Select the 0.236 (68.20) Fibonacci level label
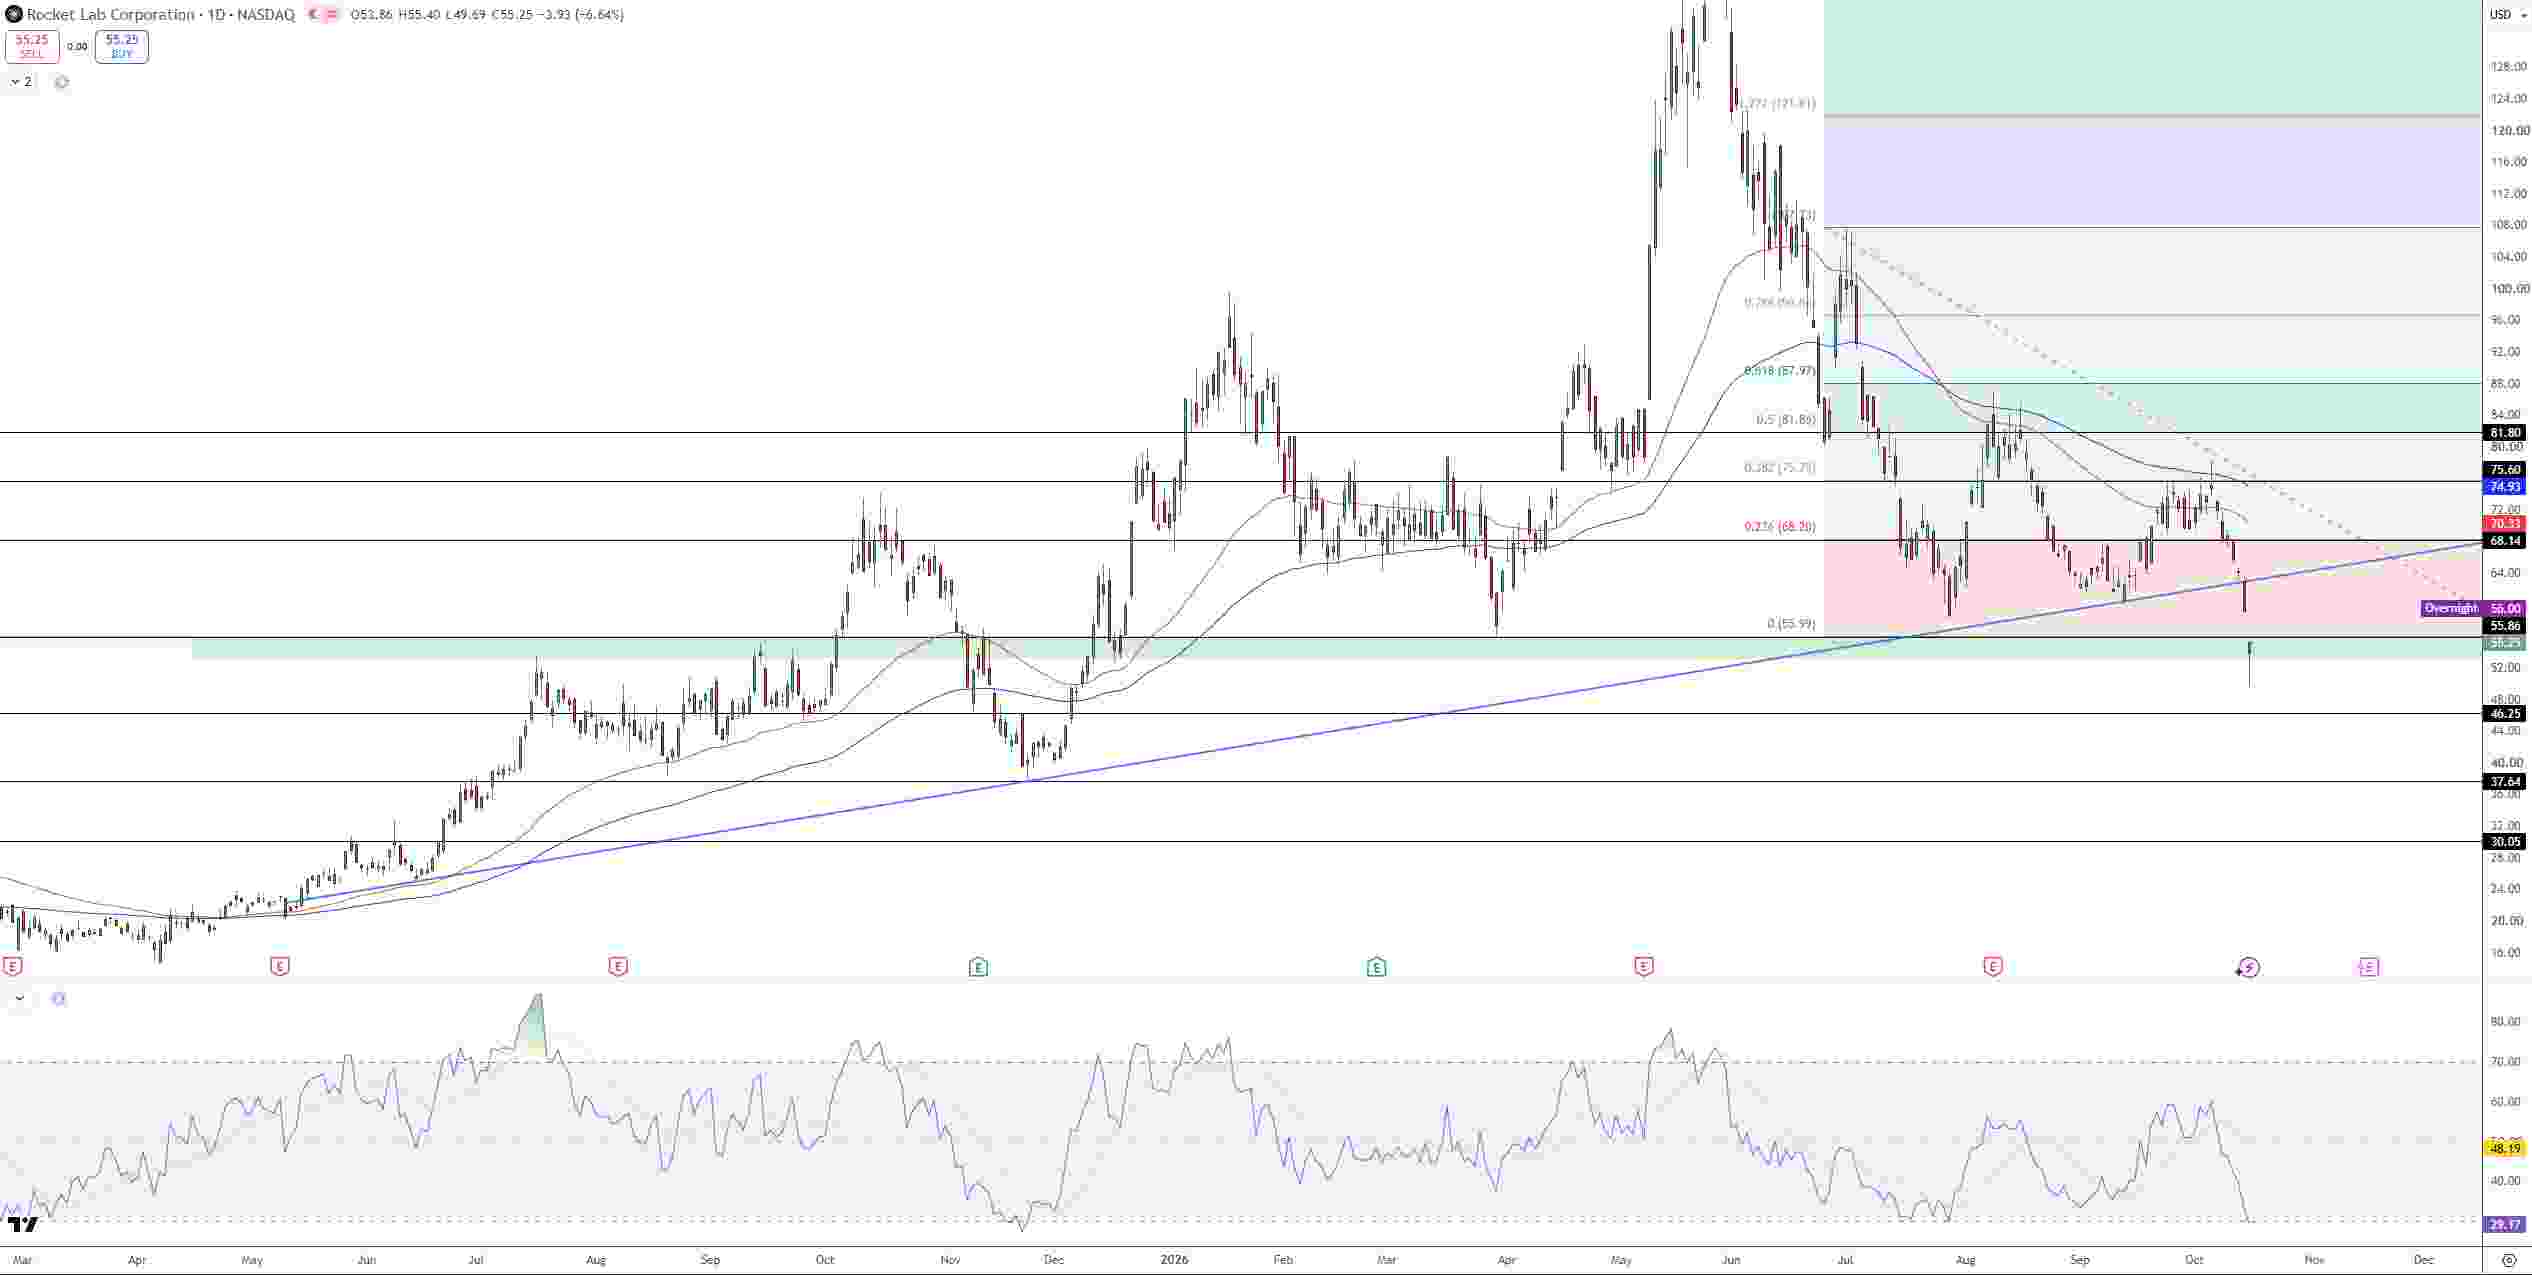Viewport: 2532px width, 1275px height. click(1780, 527)
